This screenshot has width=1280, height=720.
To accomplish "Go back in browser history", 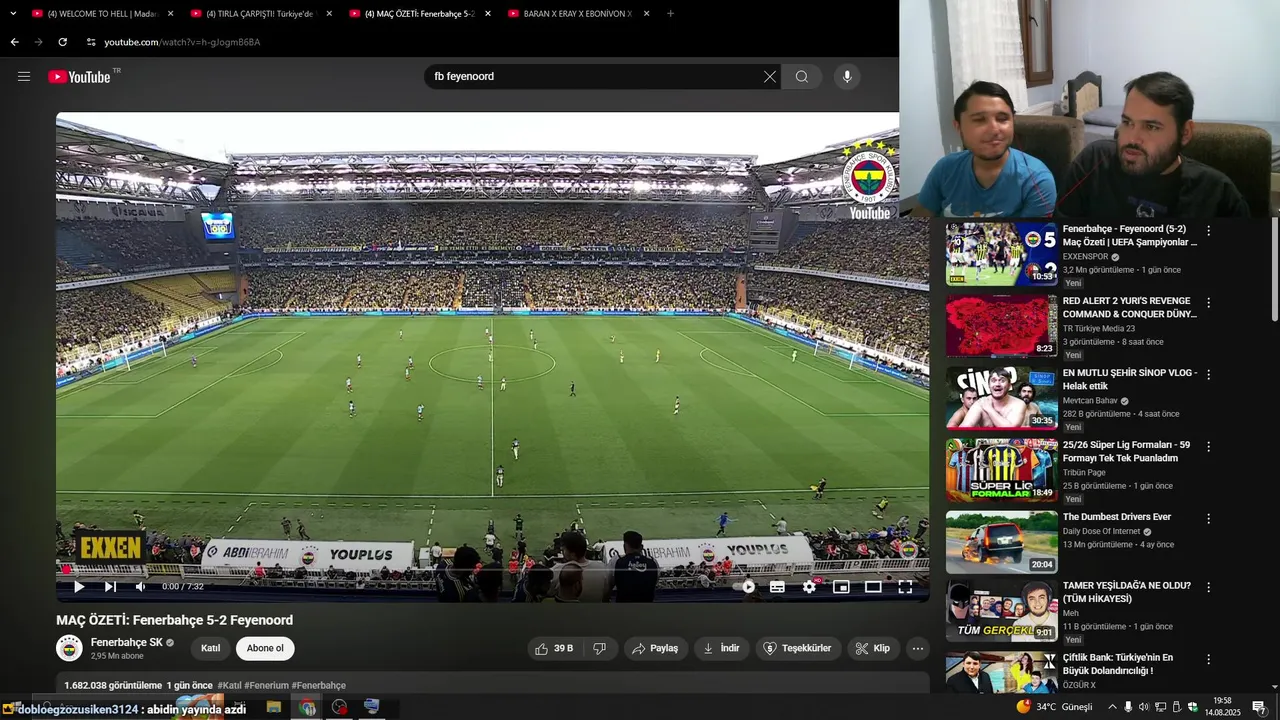I will pyautogui.click(x=14, y=42).
